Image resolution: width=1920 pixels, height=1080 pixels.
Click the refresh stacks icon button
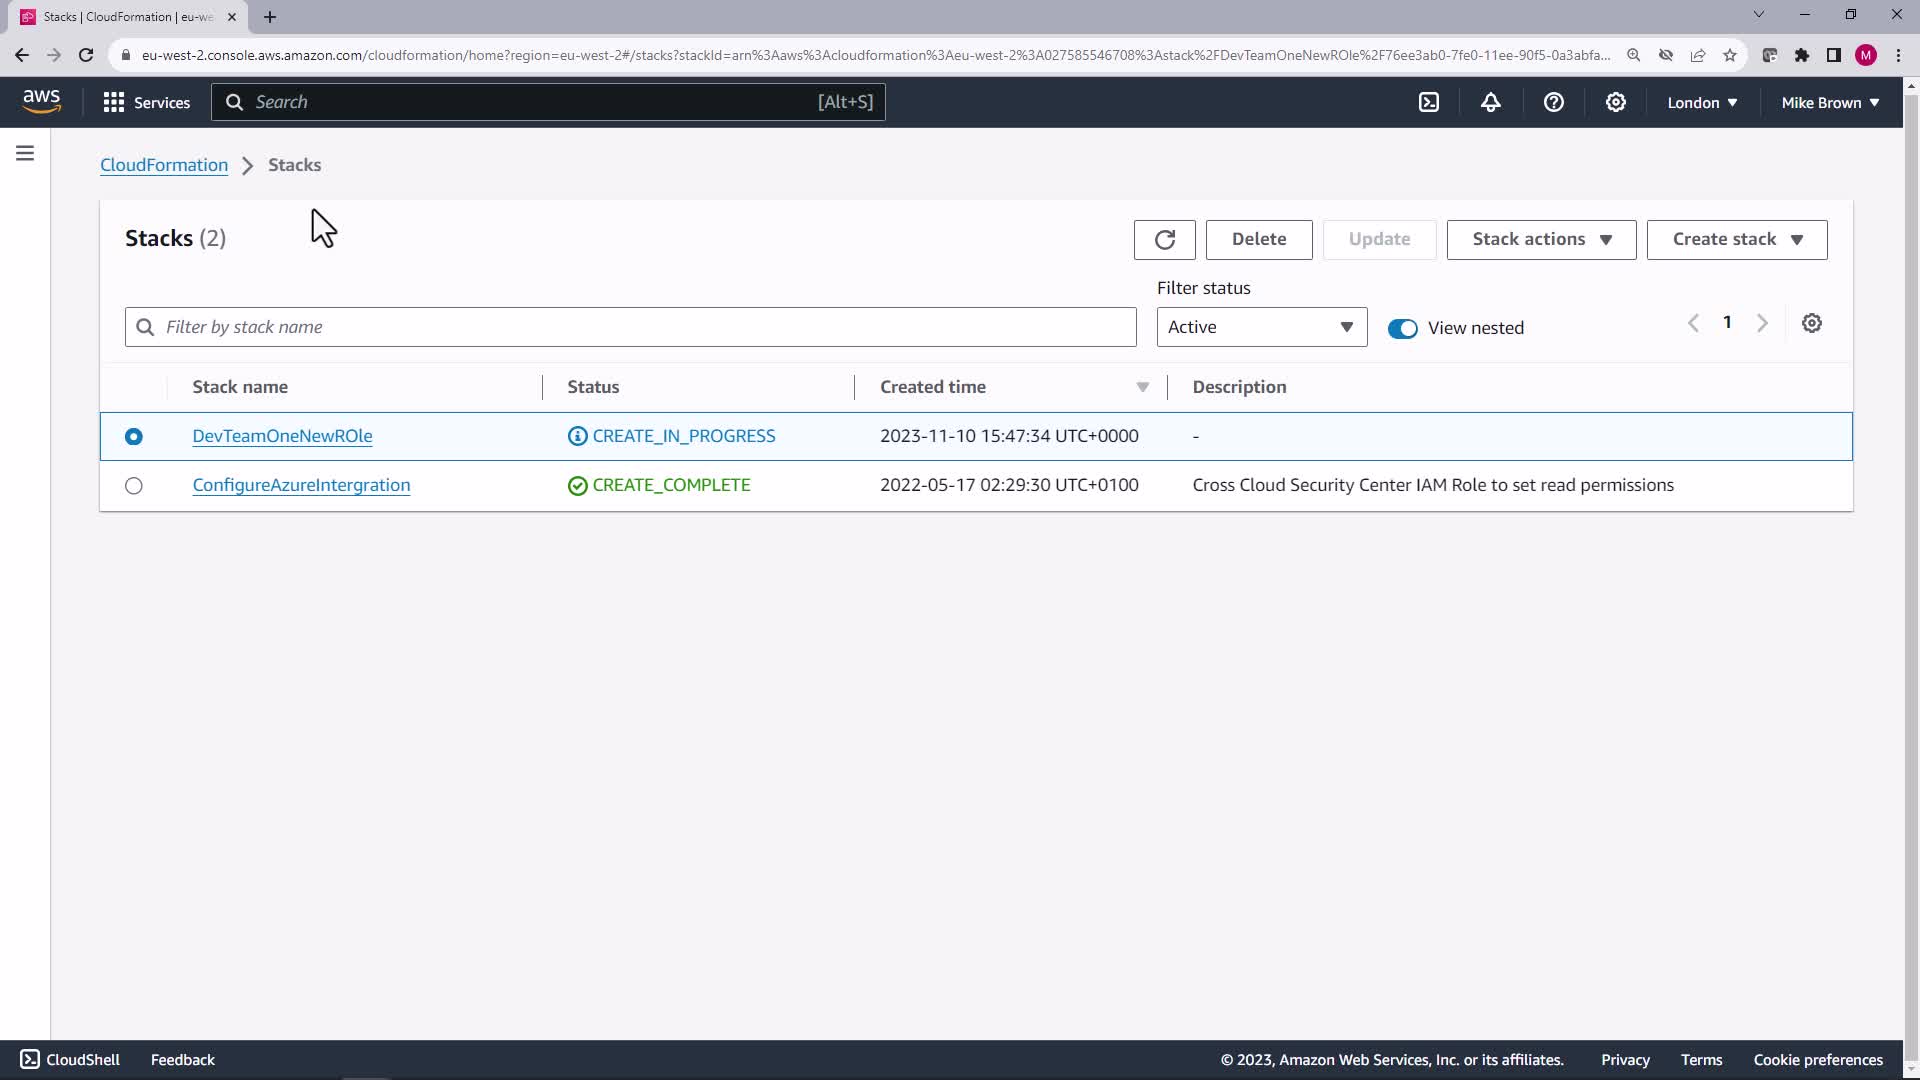(x=1164, y=240)
